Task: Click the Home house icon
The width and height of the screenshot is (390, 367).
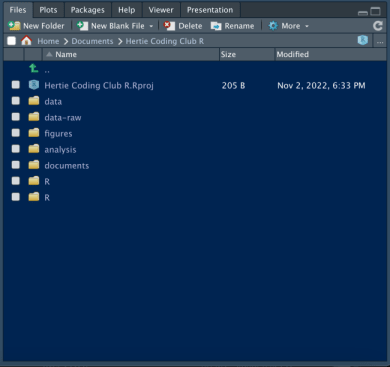Action: [x=26, y=41]
